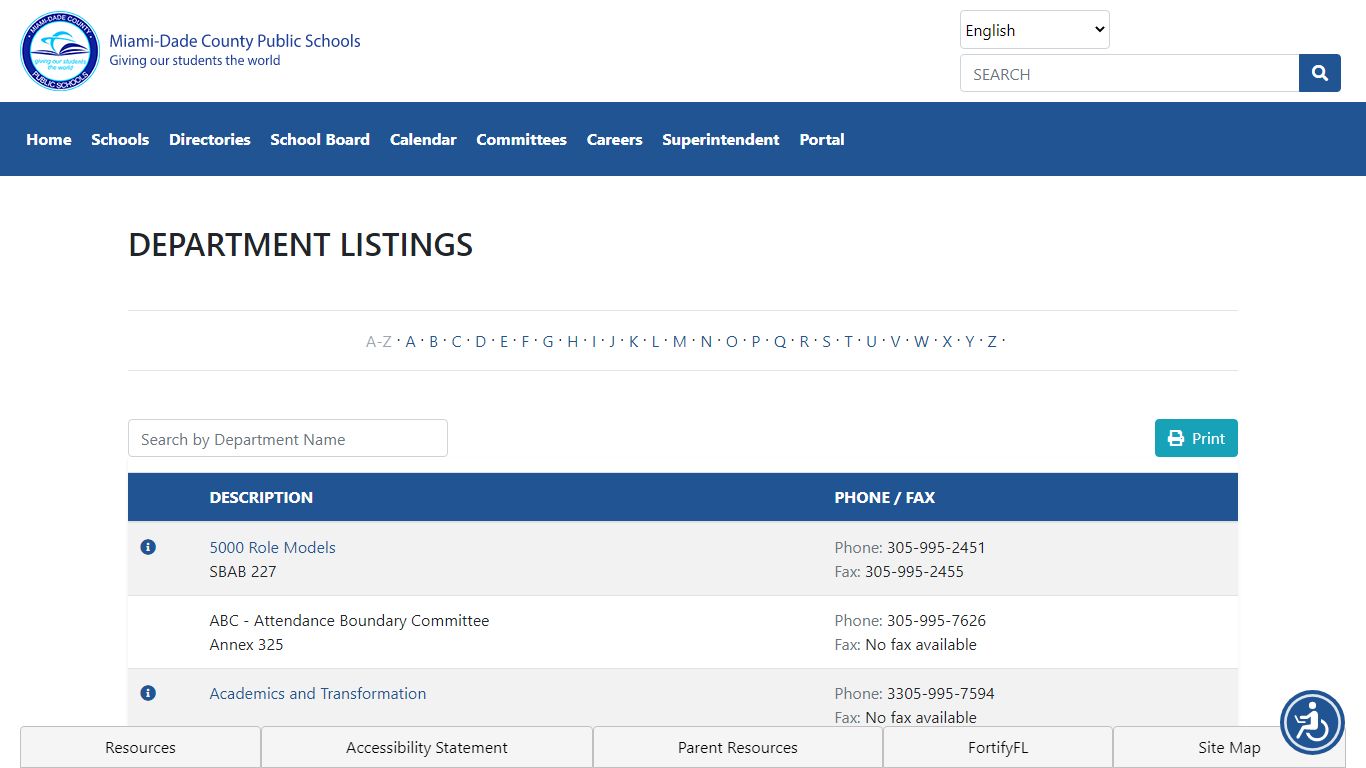Filter departments by letter O

(x=732, y=341)
